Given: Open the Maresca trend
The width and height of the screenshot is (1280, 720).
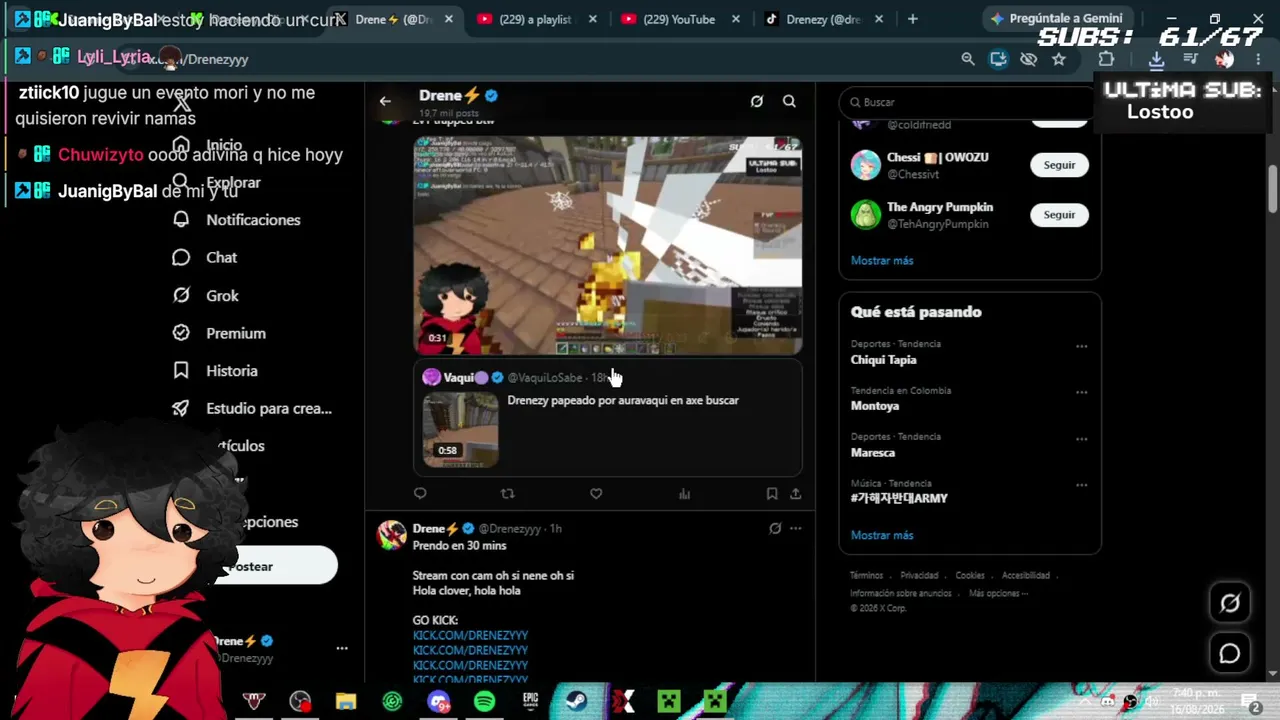Looking at the screenshot, I should (873, 453).
